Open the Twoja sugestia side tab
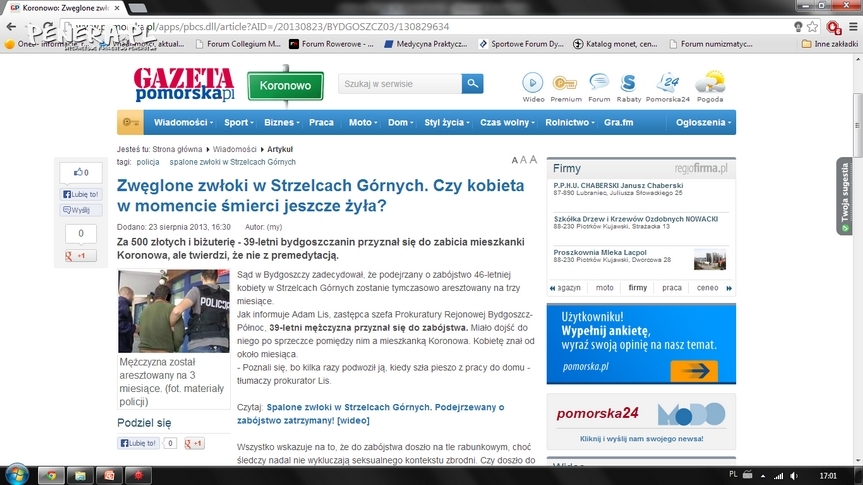Image resolution: width=863 pixels, height=485 pixels. tap(844, 197)
